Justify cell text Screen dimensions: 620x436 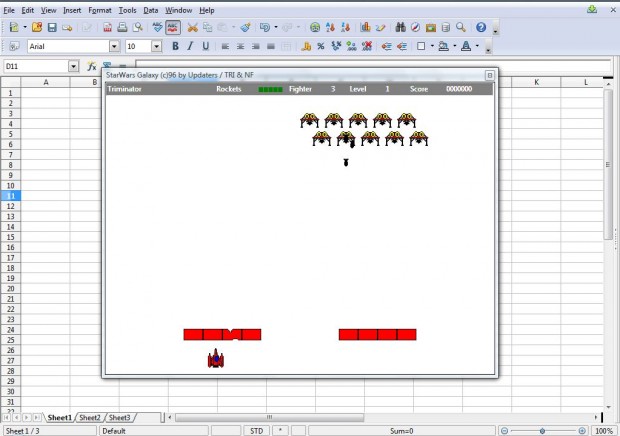tap(271, 46)
